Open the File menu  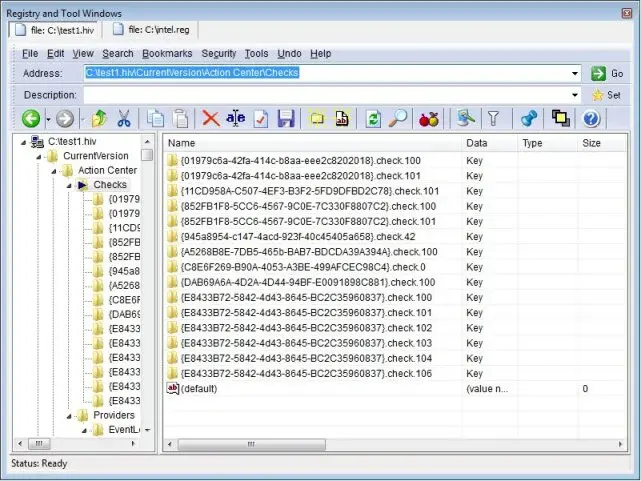click(x=30, y=54)
